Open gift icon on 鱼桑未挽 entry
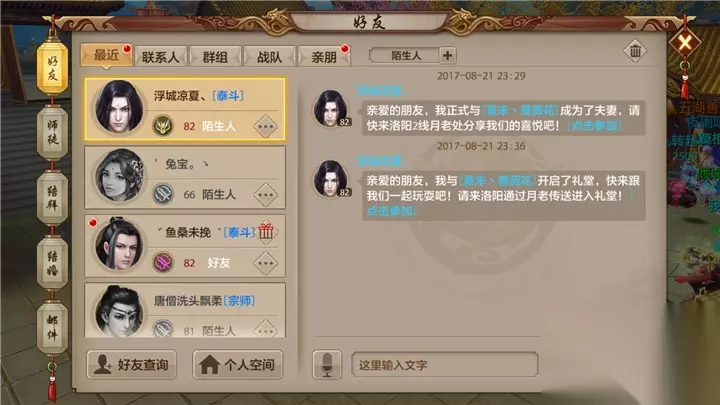The width and height of the screenshot is (720, 405). [x=266, y=231]
